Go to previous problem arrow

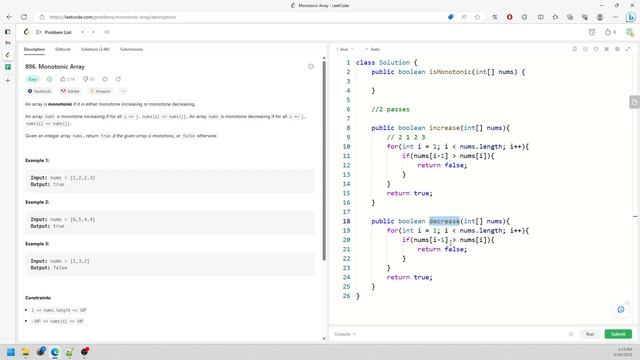coord(82,32)
